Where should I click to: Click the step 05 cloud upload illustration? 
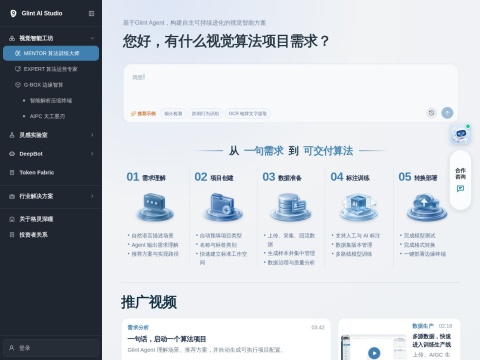pyautogui.click(x=427, y=207)
